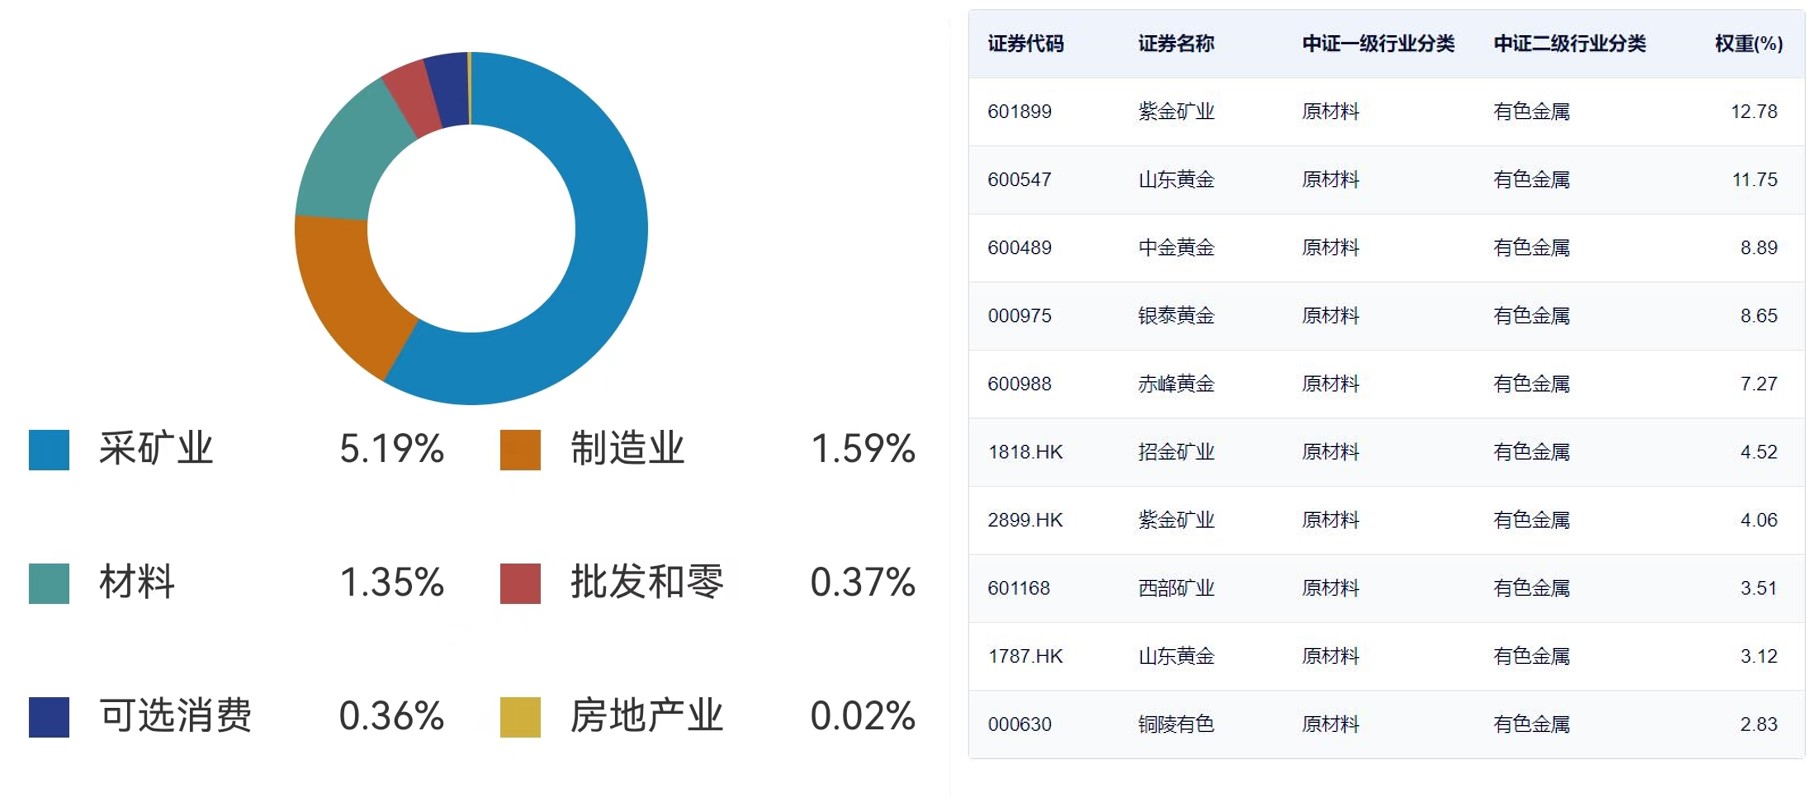Click the 证券代码 column header
This screenshot has height=797, width=1815.
tap(1025, 44)
